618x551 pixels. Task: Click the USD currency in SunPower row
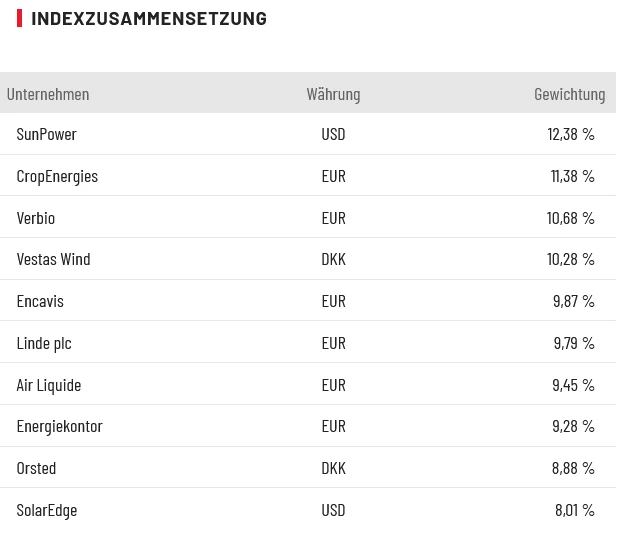click(x=333, y=134)
